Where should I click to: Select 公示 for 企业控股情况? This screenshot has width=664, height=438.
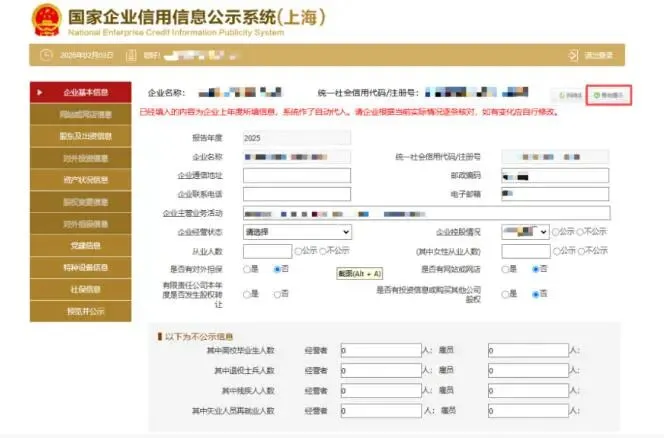(x=555, y=232)
